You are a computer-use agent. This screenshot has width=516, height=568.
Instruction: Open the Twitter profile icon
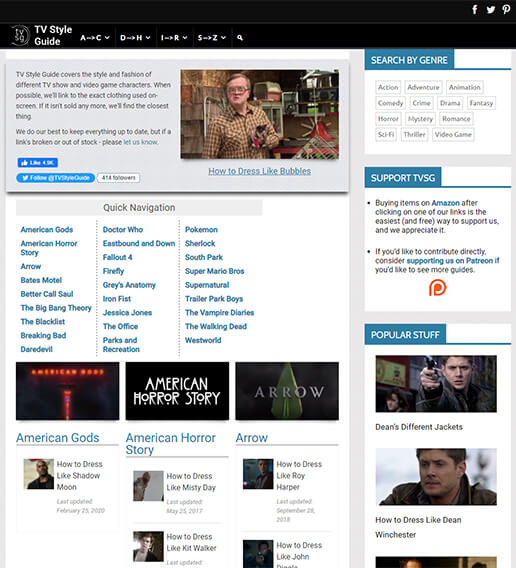coord(491,9)
